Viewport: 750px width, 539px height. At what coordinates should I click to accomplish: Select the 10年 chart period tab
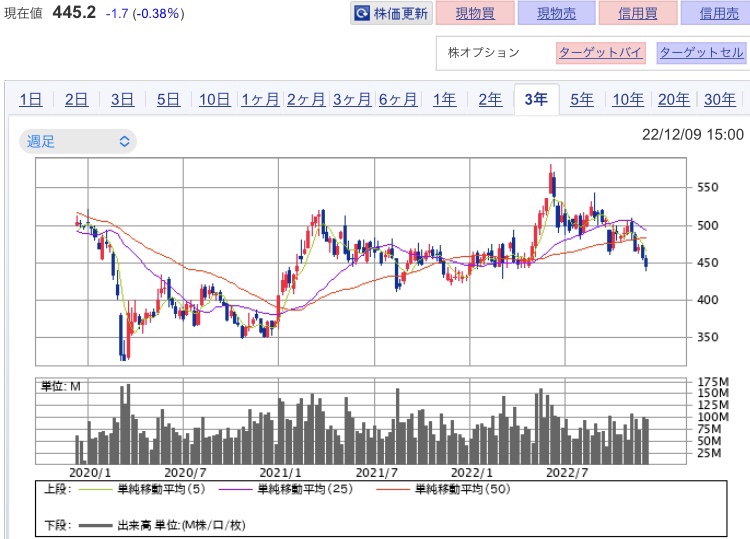pos(628,99)
